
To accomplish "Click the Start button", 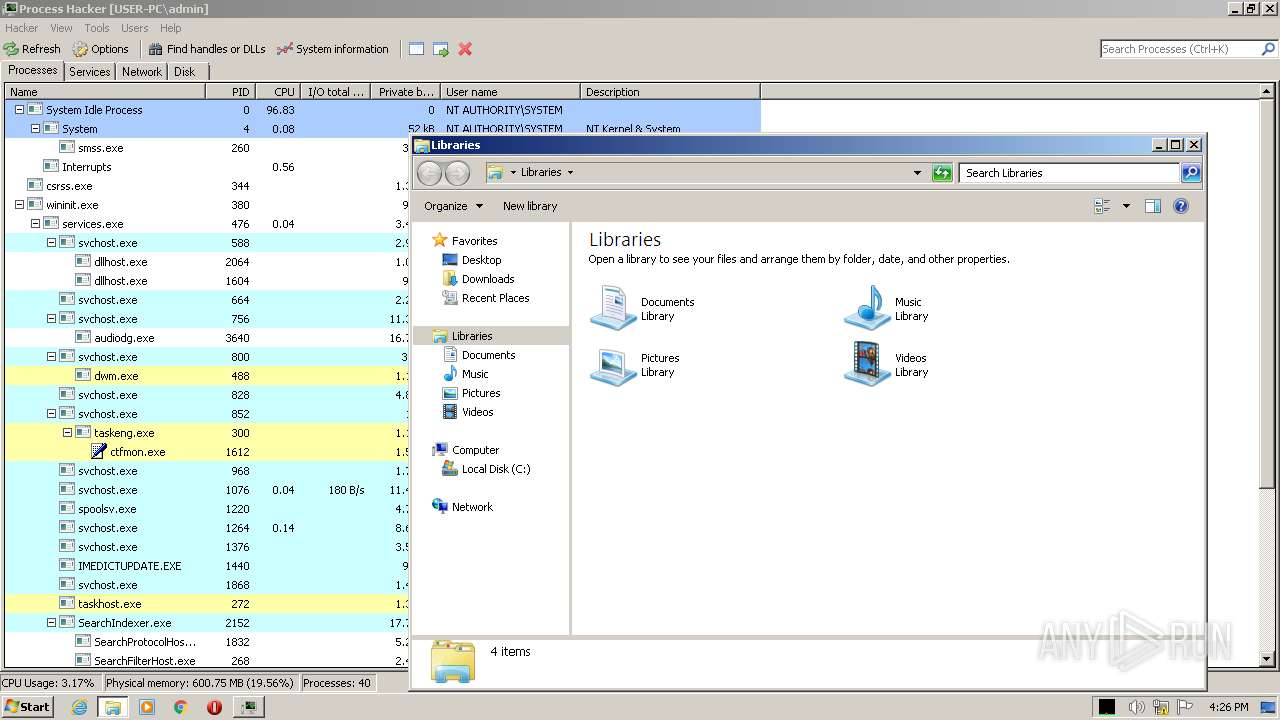I will 28,707.
